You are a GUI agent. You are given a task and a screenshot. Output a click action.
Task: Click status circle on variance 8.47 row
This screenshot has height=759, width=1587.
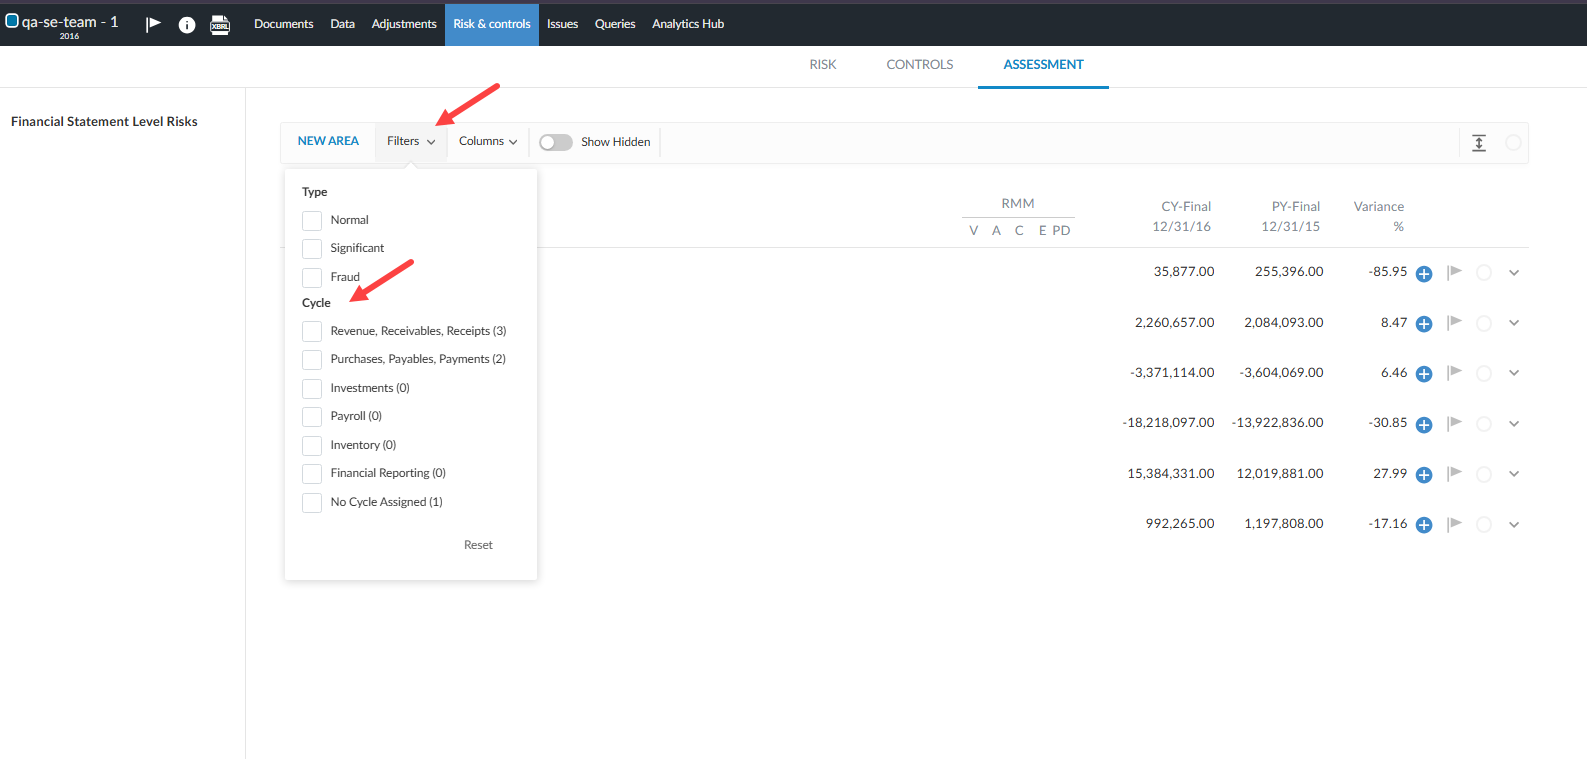1484,323
